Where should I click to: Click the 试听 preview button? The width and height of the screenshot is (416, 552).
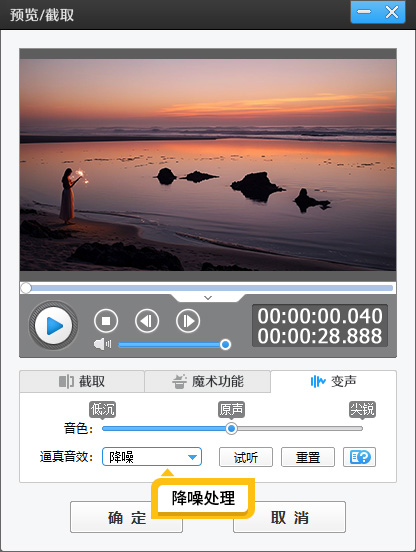point(246,457)
